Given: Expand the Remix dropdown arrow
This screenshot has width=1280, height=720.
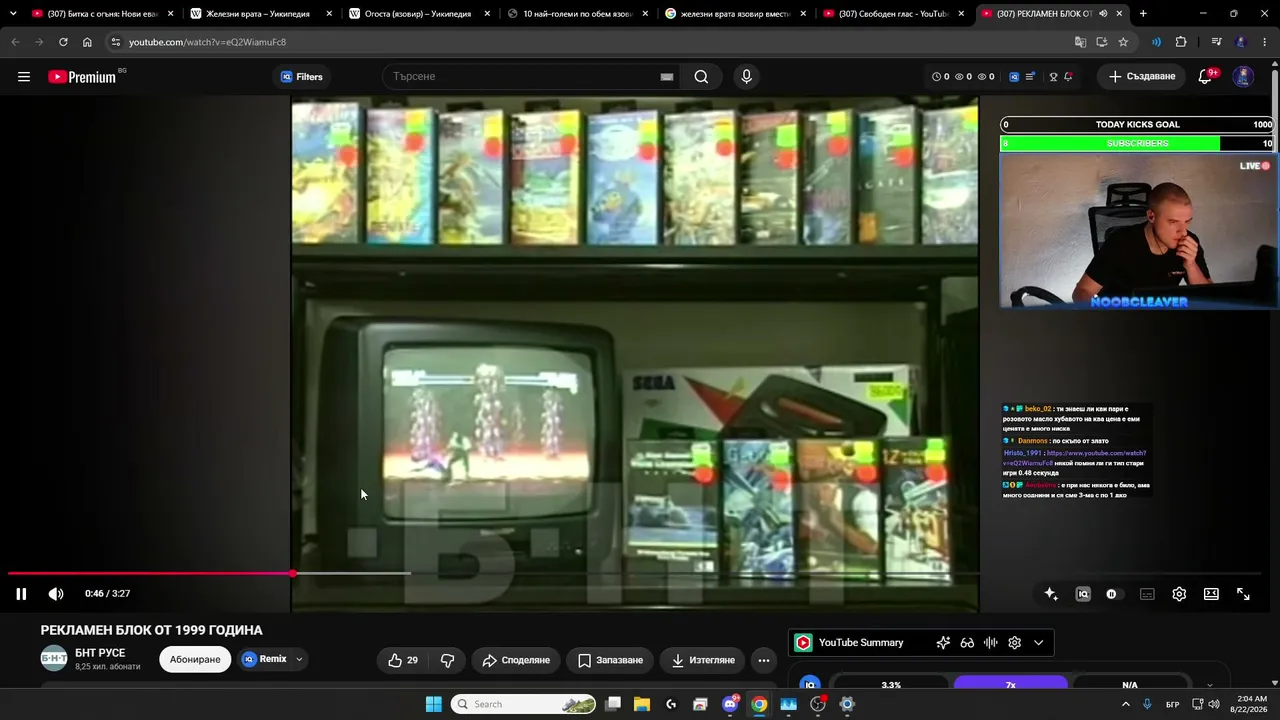Looking at the screenshot, I should (x=299, y=660).
